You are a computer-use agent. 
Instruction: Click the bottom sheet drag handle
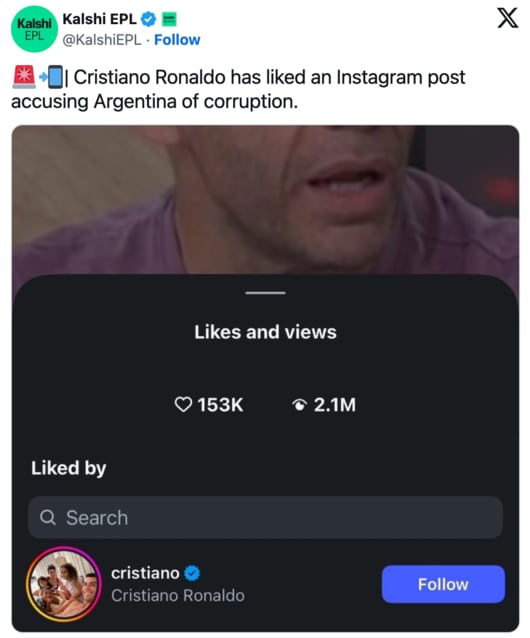(265, 293)
